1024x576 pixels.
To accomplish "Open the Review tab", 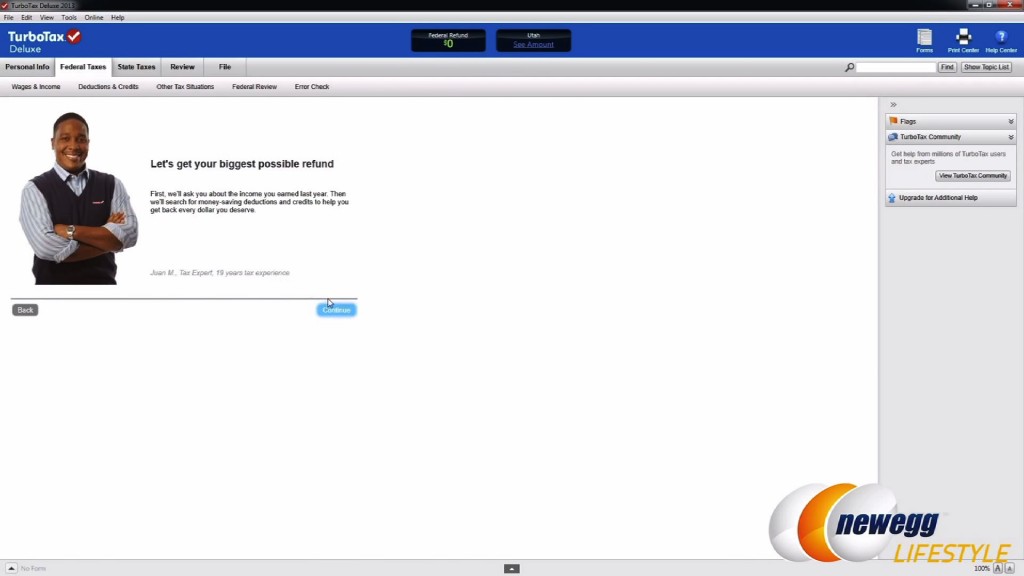I will point(182,67).
